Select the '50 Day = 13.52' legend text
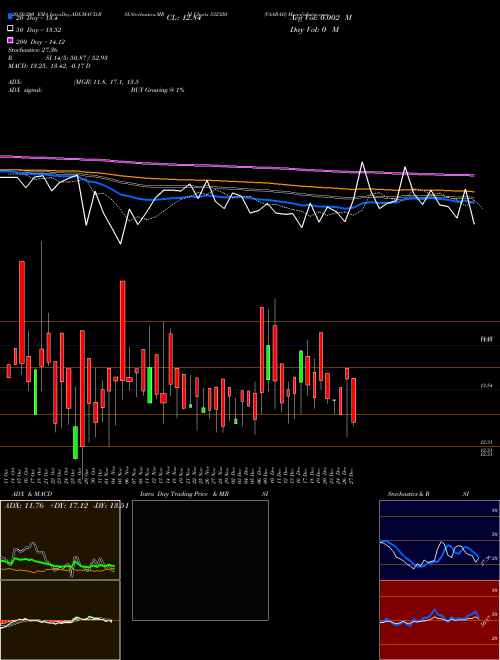500x660 pixels. (39, 29)
